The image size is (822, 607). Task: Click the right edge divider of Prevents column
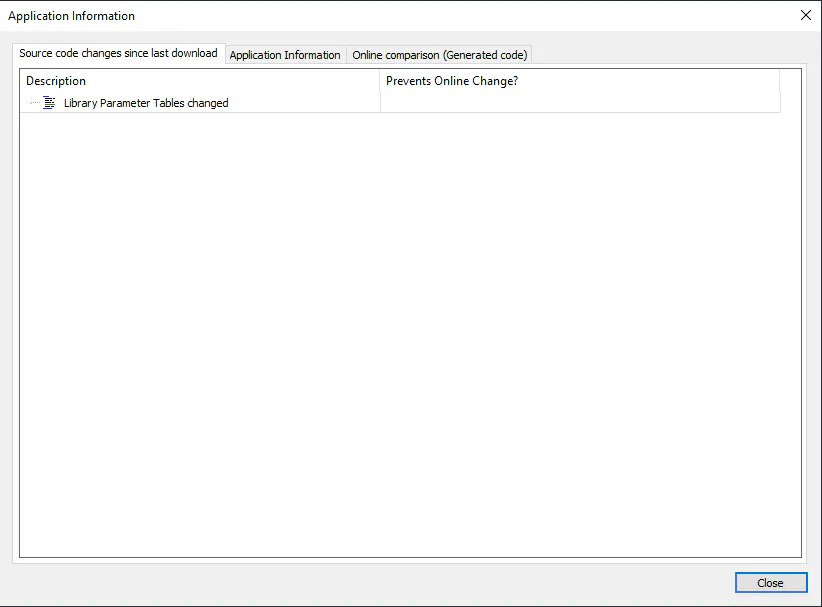coord(779,81)
